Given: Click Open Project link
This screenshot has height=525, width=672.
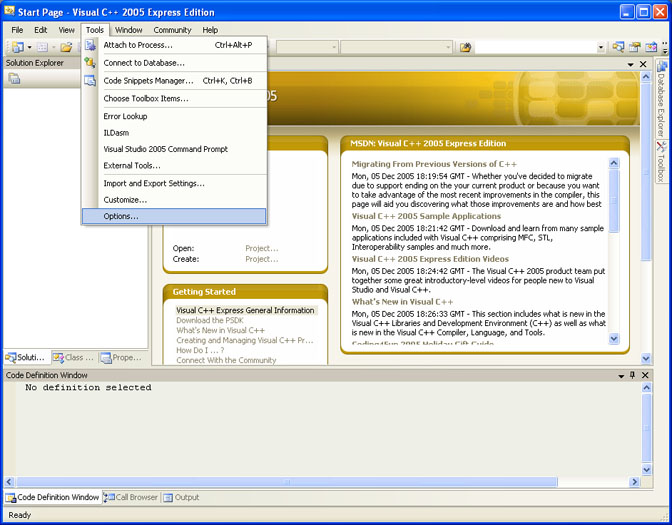Looking at the screenshot, I should [261, 248].
